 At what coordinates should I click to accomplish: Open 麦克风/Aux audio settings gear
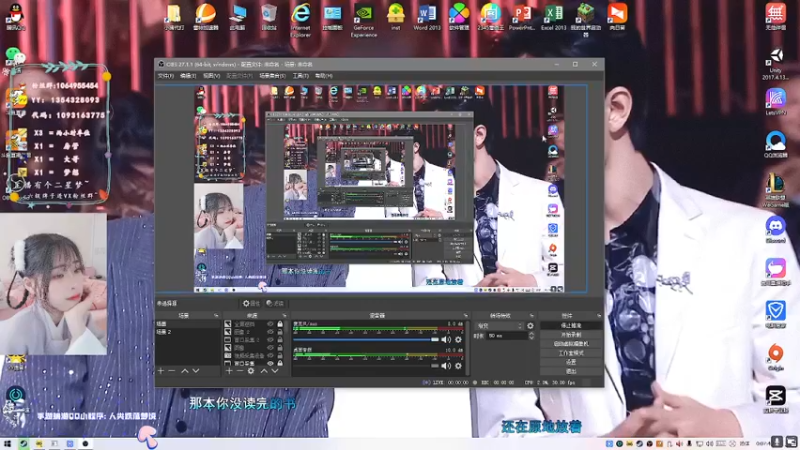point(458,339)
